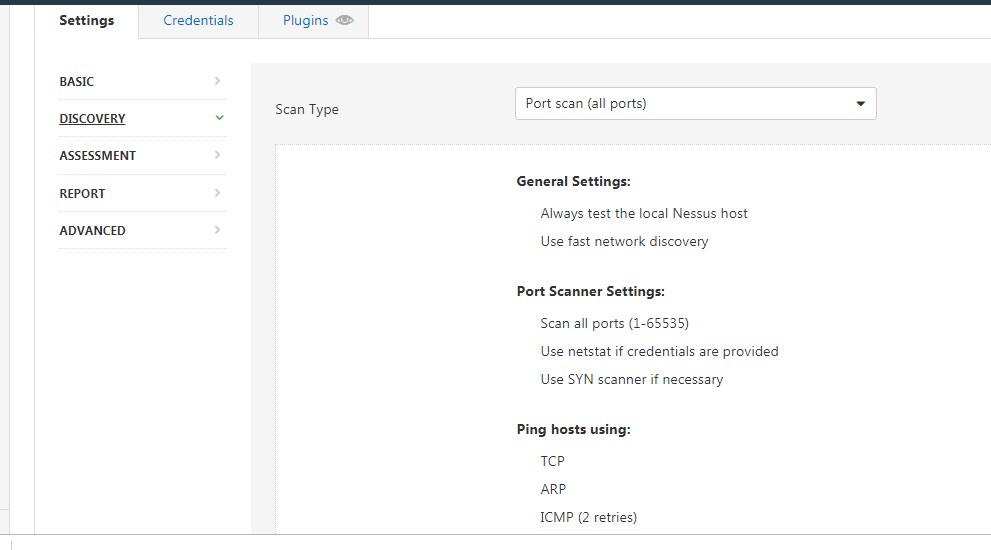Navigate to ADVANCED settings
Viewport: 991px width, 550px height.
click(92, 231)
